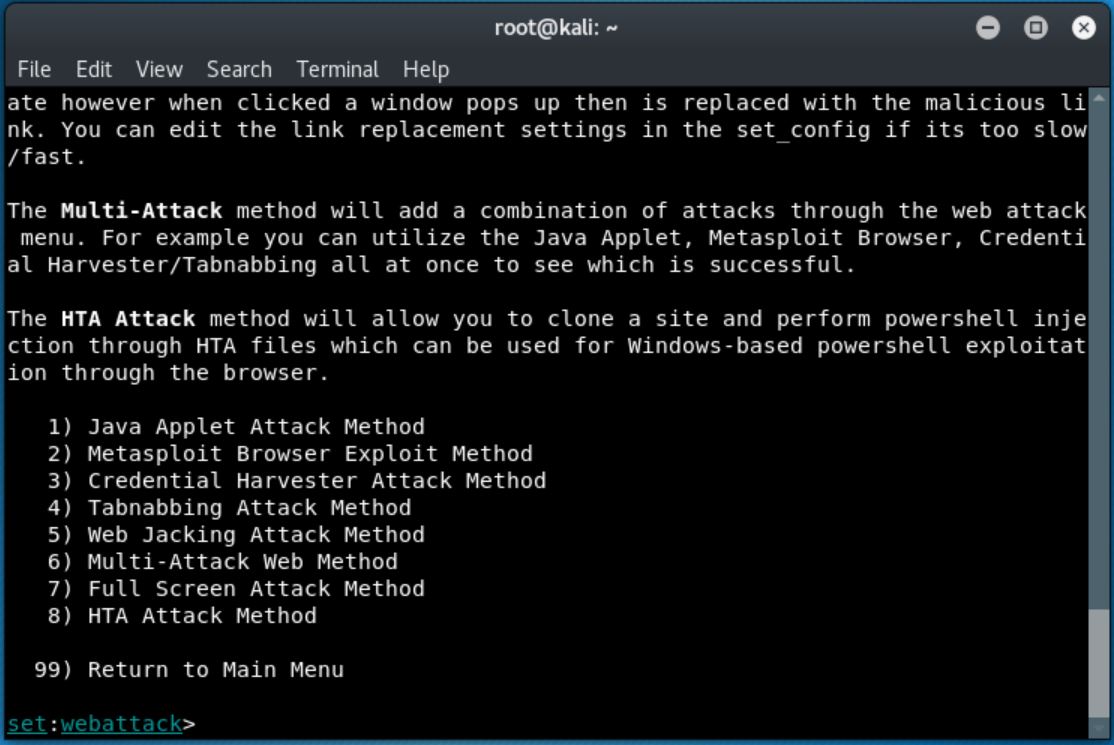Click the Java Applet Attack Method line
The height and width of the screenshot is (745, 1114).
click(x=236, y=427)
